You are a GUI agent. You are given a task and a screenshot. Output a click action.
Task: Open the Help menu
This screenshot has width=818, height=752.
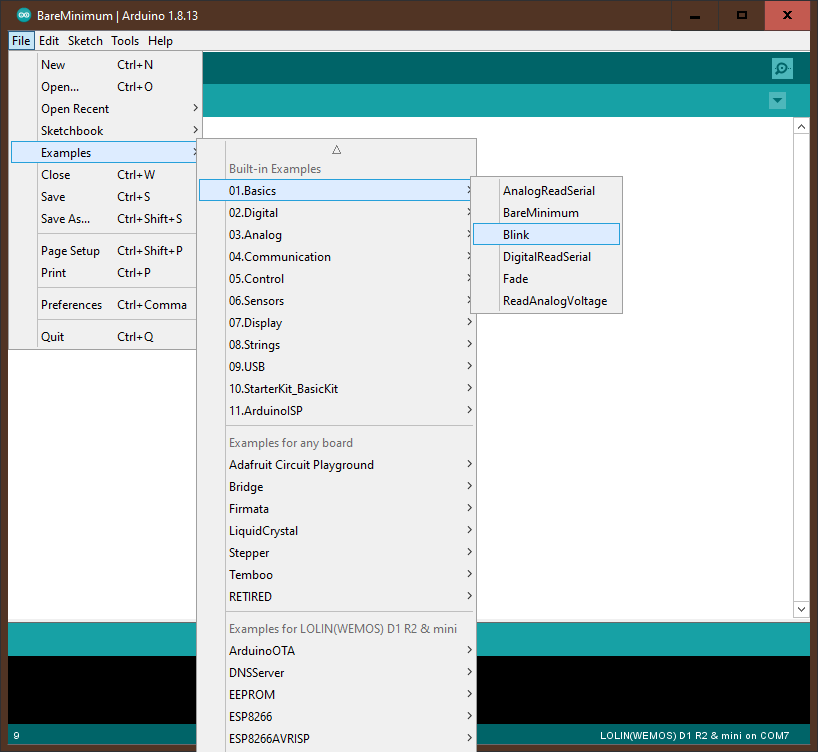(160, 41)
